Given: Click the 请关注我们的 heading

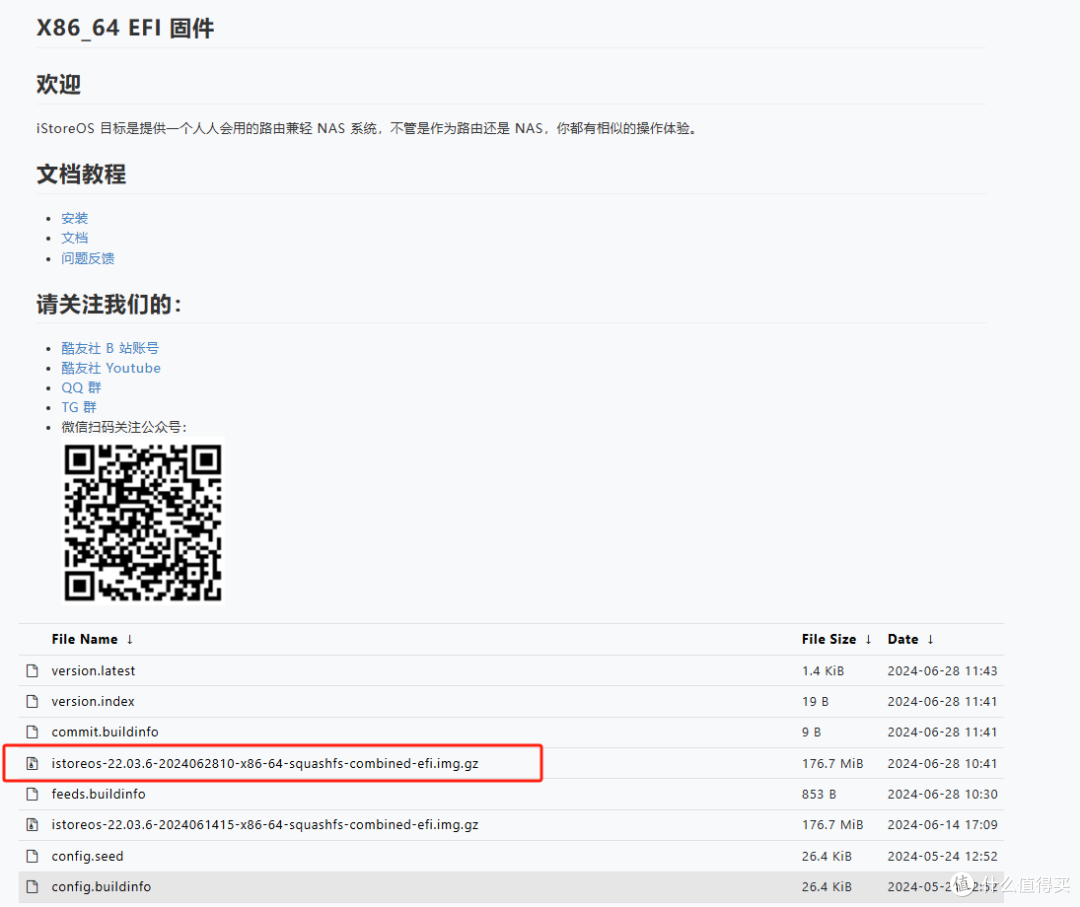Looking at the screenshot, I should coord(109,304).
